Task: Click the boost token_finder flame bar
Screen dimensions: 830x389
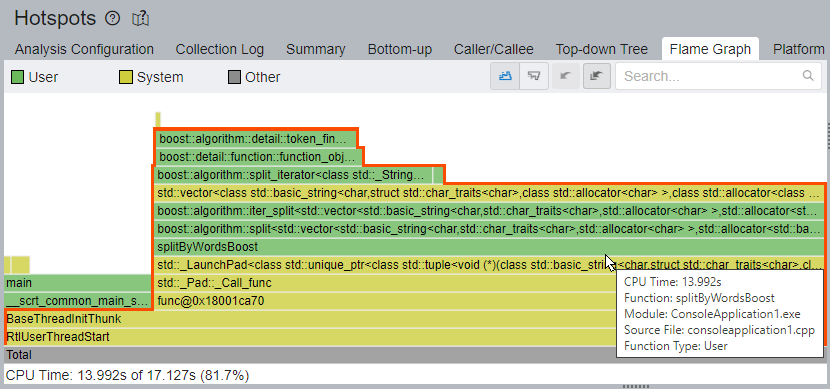Action: coord(256,139)
